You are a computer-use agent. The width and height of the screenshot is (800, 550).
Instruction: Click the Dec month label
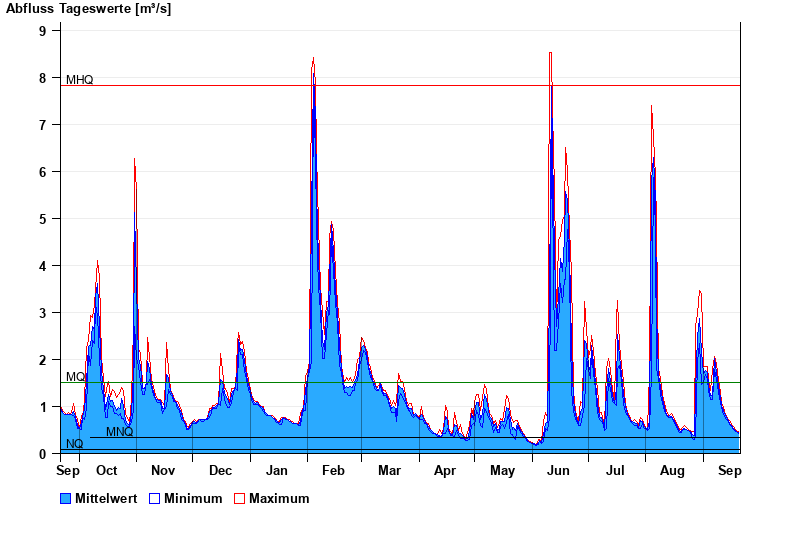(x=220, y=470)
